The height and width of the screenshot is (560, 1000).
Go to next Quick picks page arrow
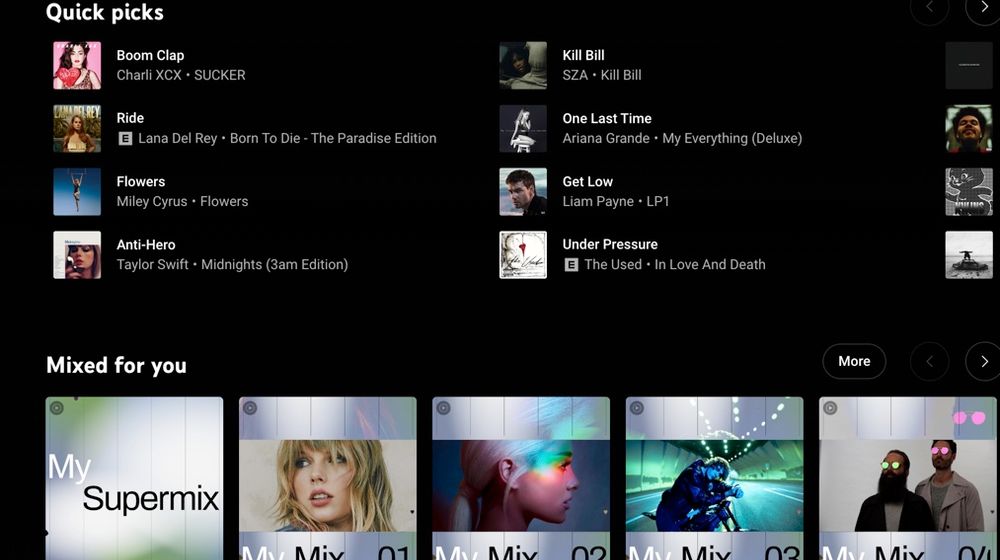(x=984, y=8)
